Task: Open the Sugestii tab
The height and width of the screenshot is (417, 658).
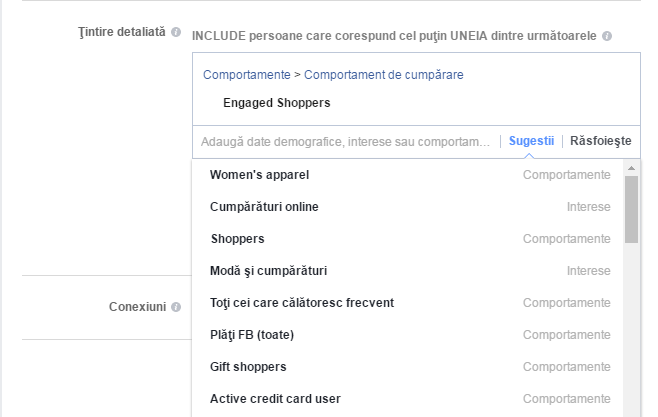Action: pos(531,141)
